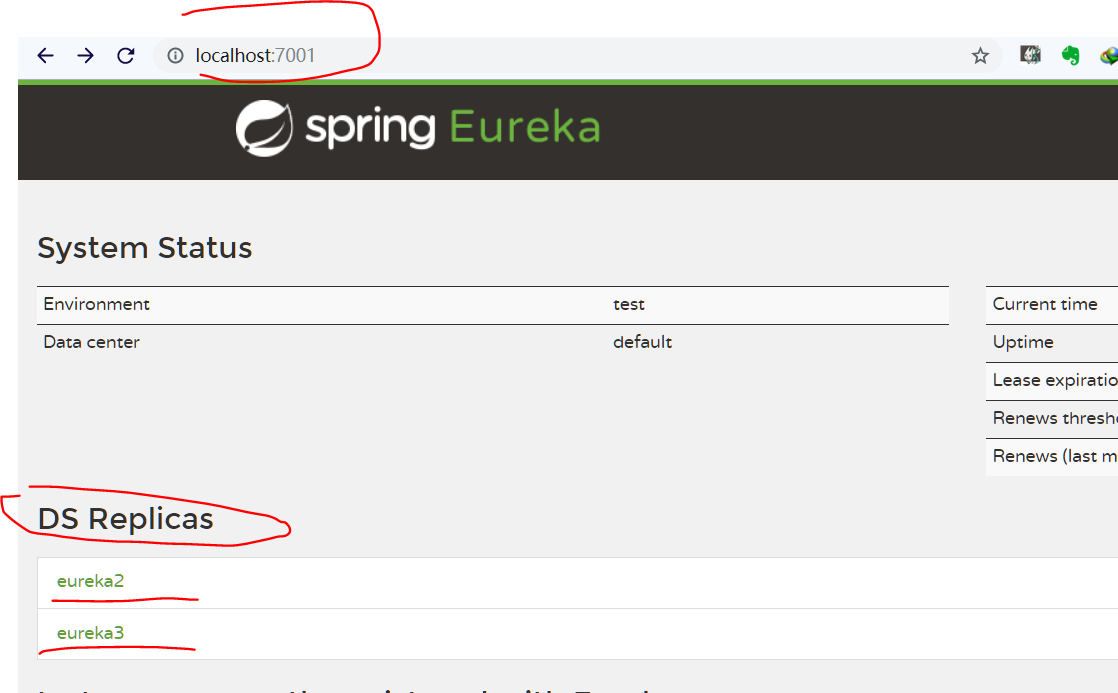
Task: Open the Internet Download Manager extension
Action: (x=1110, y=55)
